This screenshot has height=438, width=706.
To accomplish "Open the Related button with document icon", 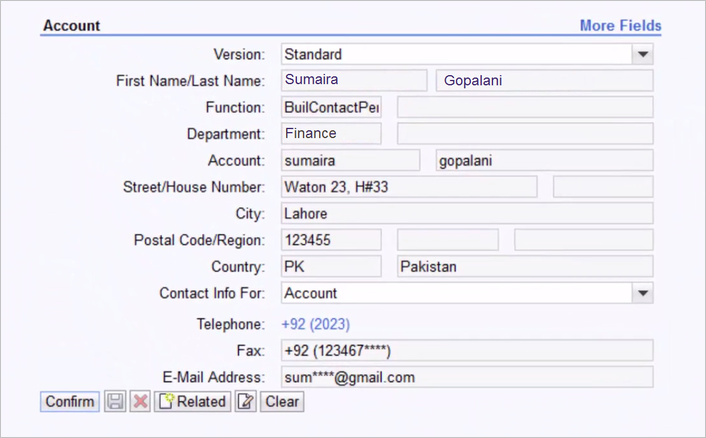I will (x=192, y=401).
